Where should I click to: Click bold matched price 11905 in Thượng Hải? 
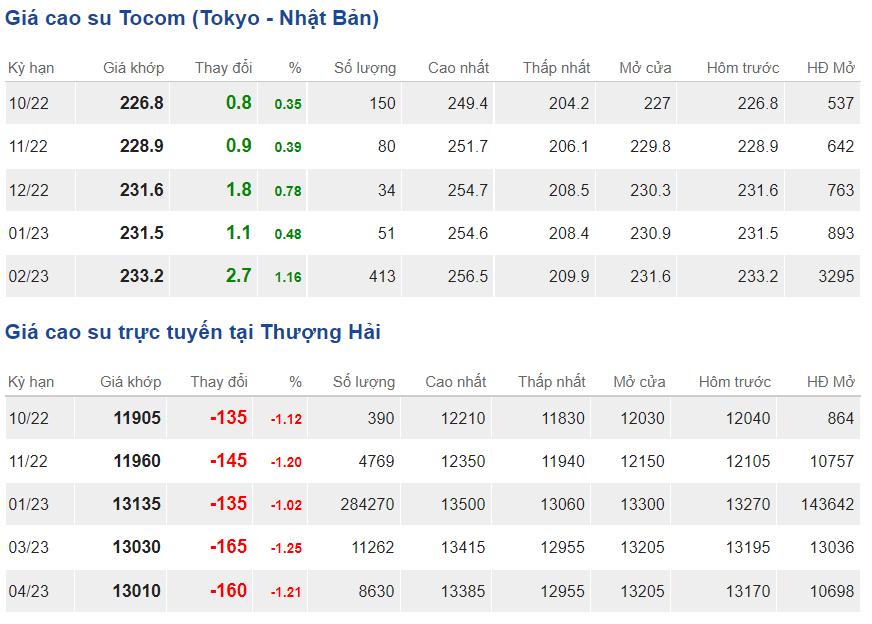tap(137, 418)
